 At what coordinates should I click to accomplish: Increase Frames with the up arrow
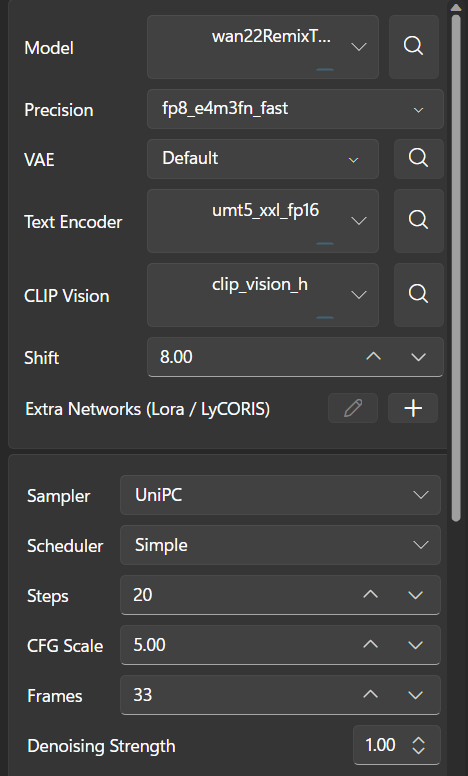pos(371,695)
